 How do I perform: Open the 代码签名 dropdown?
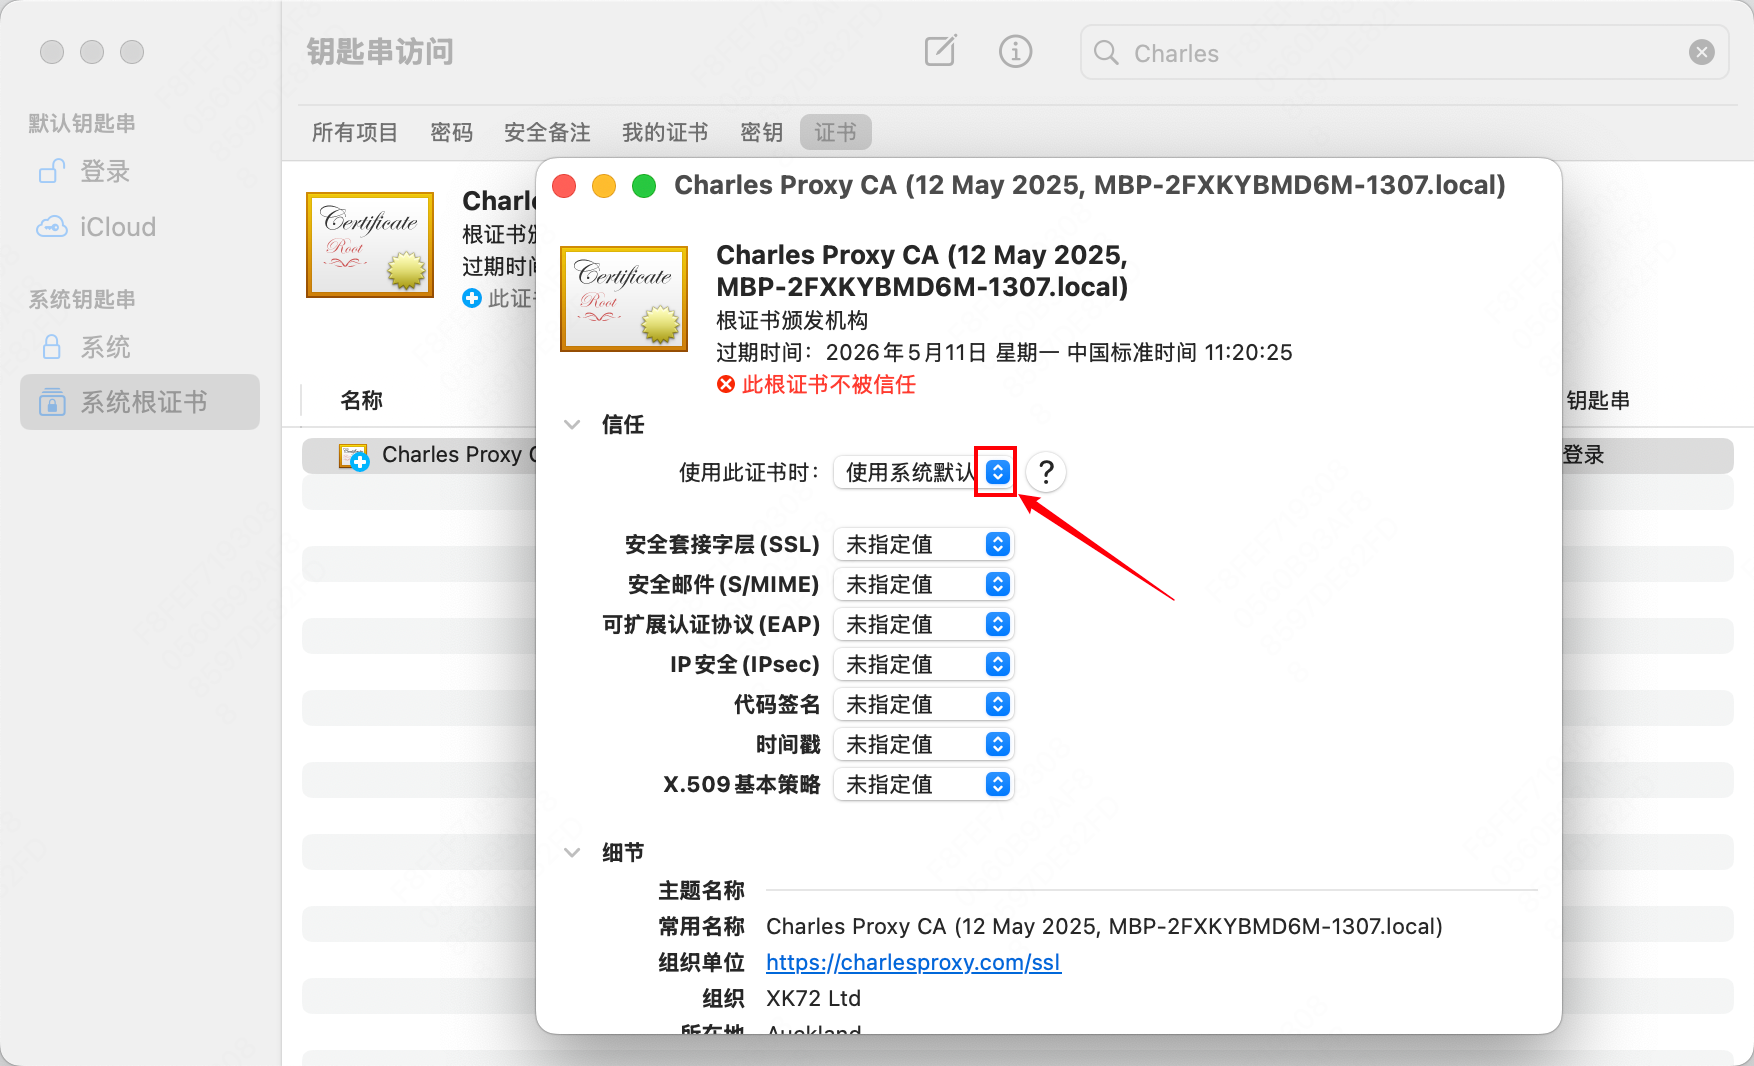click(x=923, y=704)
